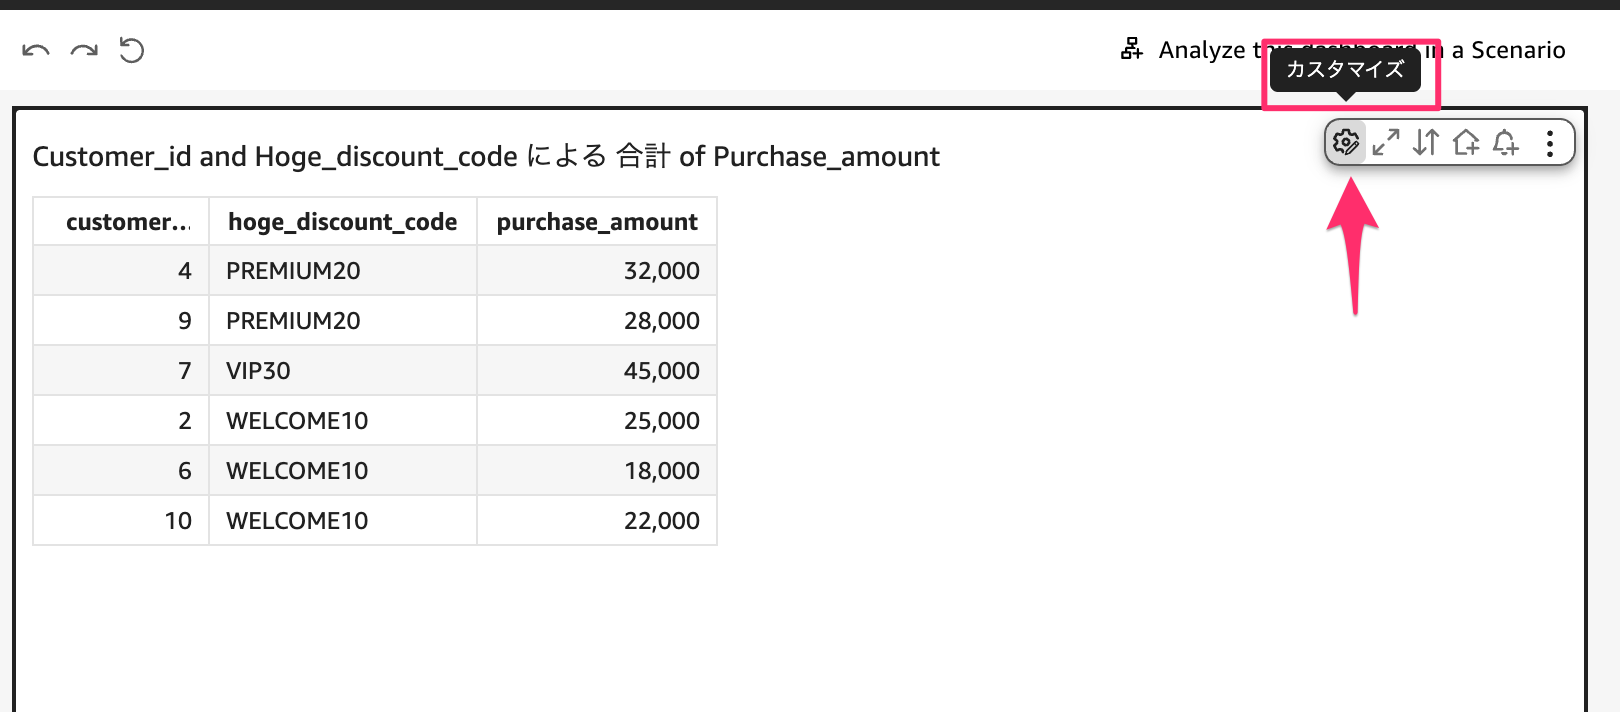
Task: Click the reset circular arrow icon
Action: [132, 50]
